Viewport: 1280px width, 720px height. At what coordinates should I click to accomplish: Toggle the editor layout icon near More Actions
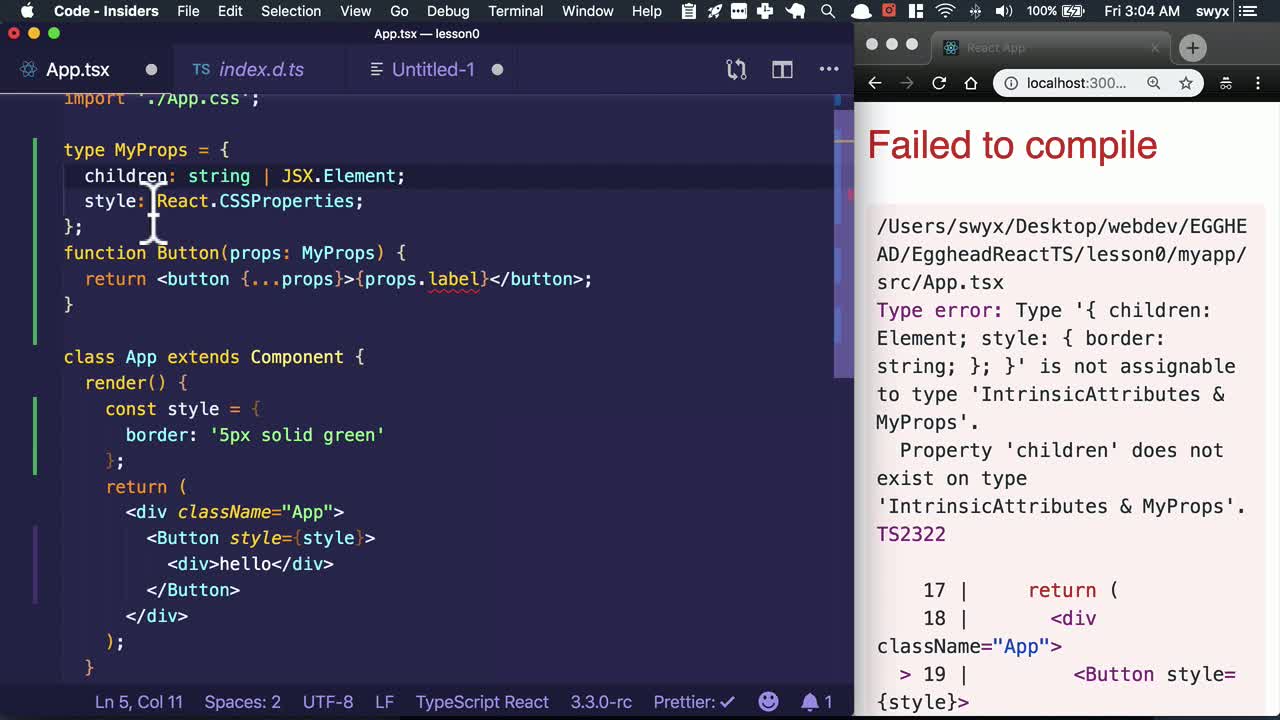coord(781,69)
